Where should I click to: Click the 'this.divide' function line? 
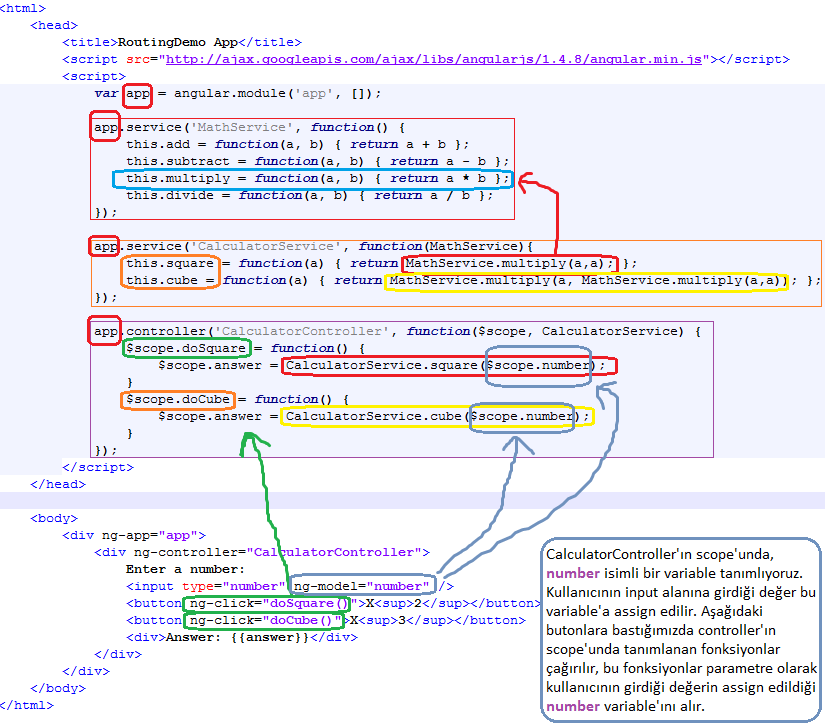point(309,195)
